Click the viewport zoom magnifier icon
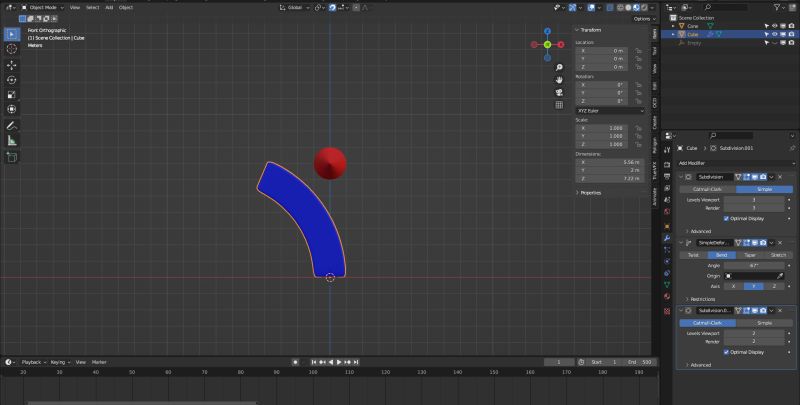This screenshot has width=800, height=405. 559,68
